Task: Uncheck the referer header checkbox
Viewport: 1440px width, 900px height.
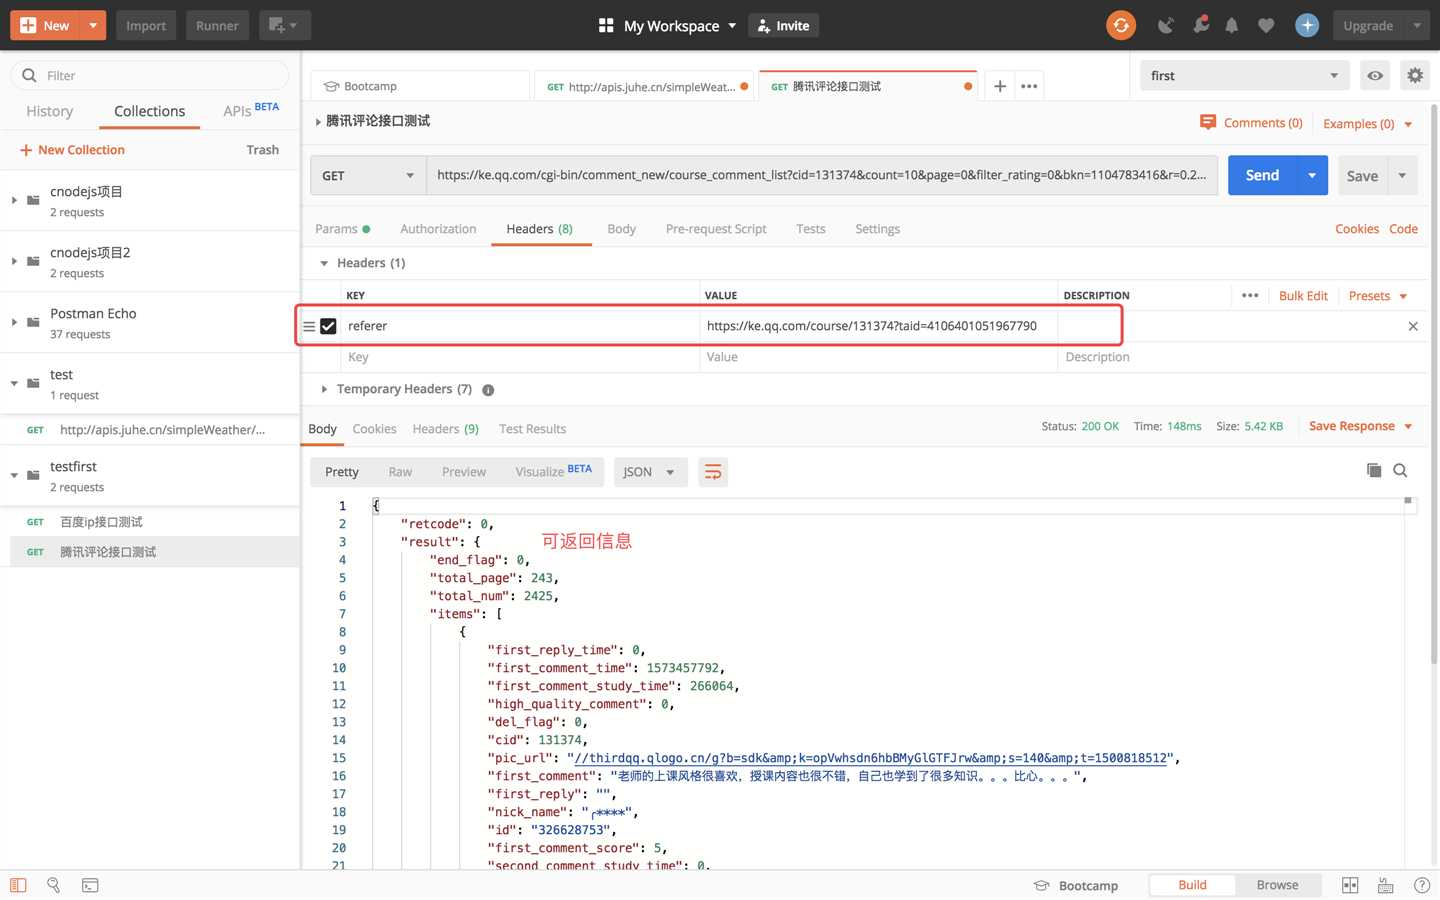Action: (328, 326)
